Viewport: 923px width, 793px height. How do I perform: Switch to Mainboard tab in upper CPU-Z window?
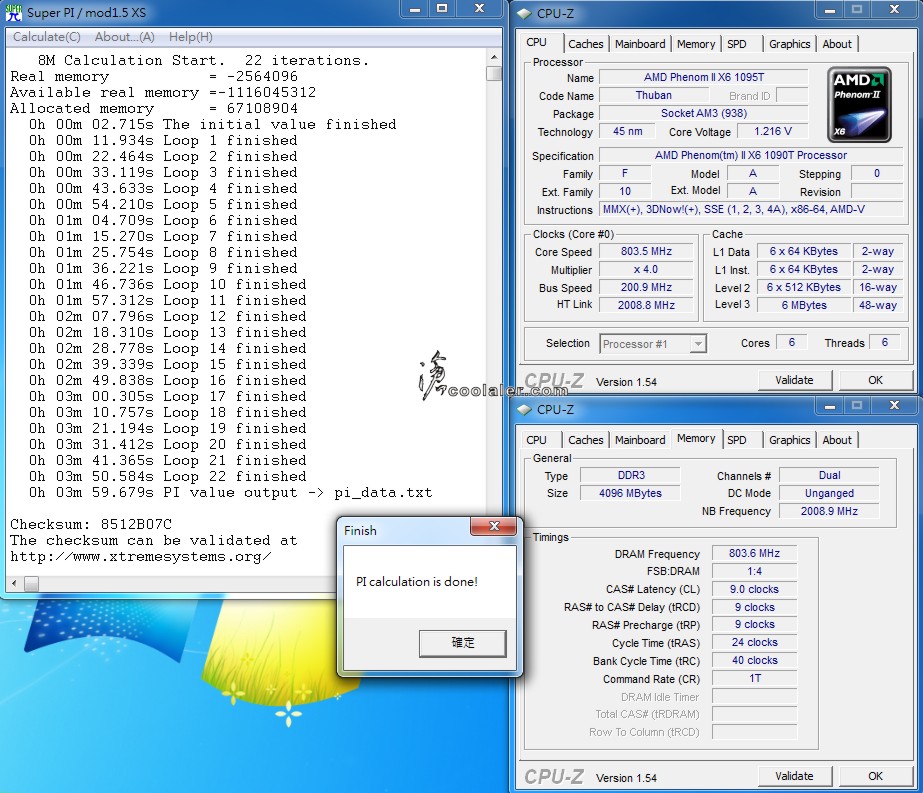tap(640, 44)
